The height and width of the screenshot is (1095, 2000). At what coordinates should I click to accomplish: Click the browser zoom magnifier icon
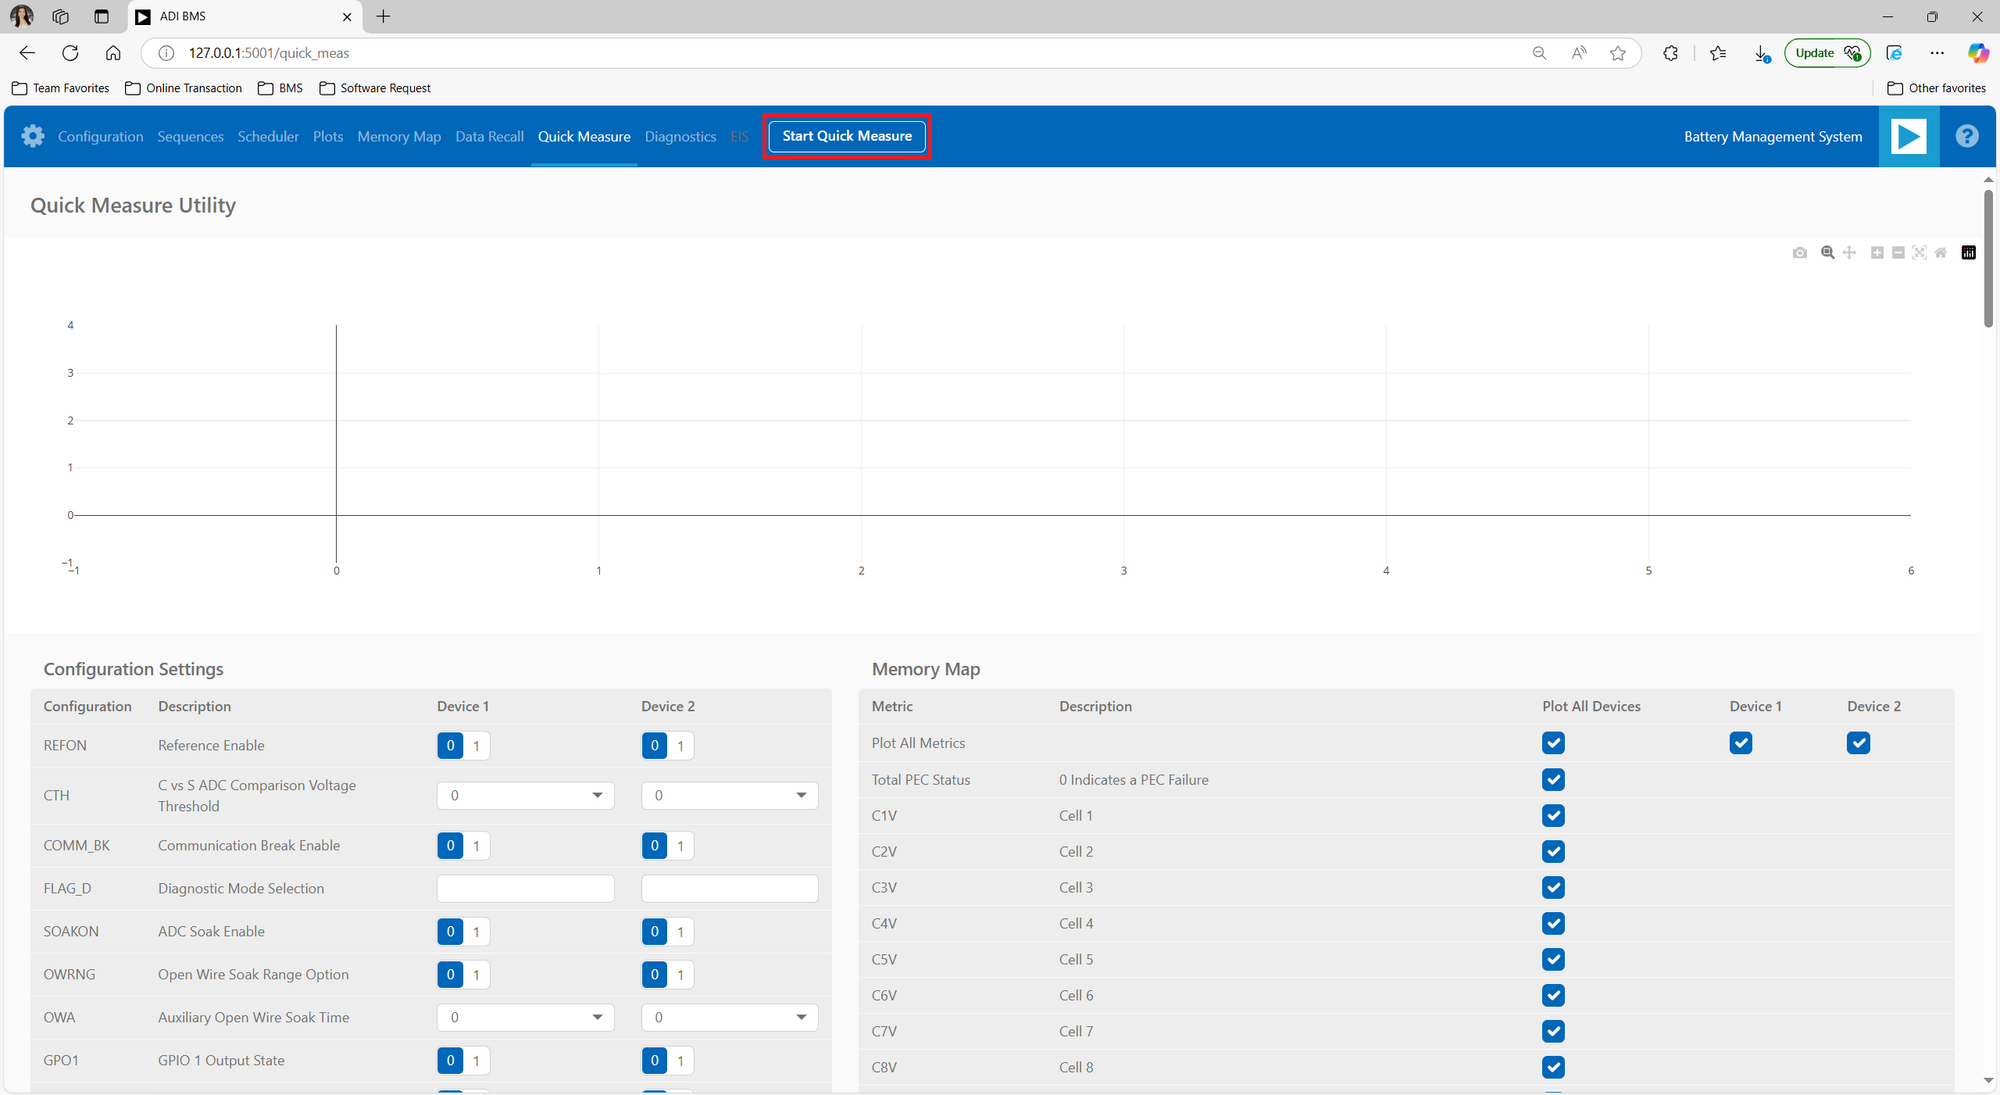[1539, 53]
